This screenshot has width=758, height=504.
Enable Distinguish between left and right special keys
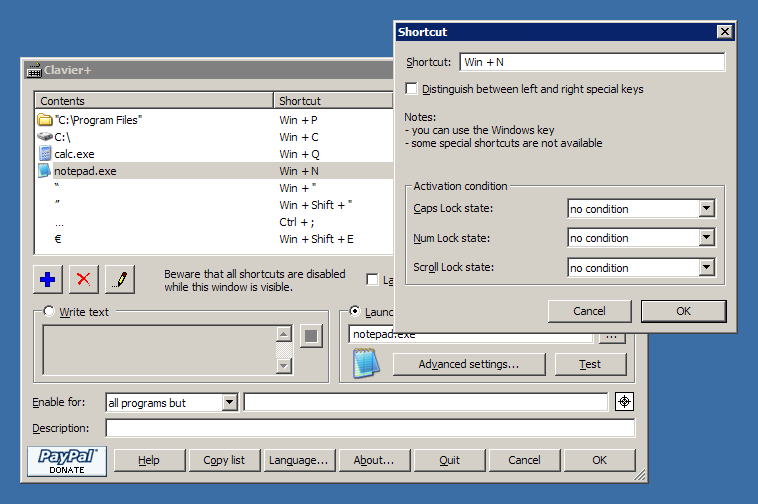pyautogui.click(x=412, y=89)
